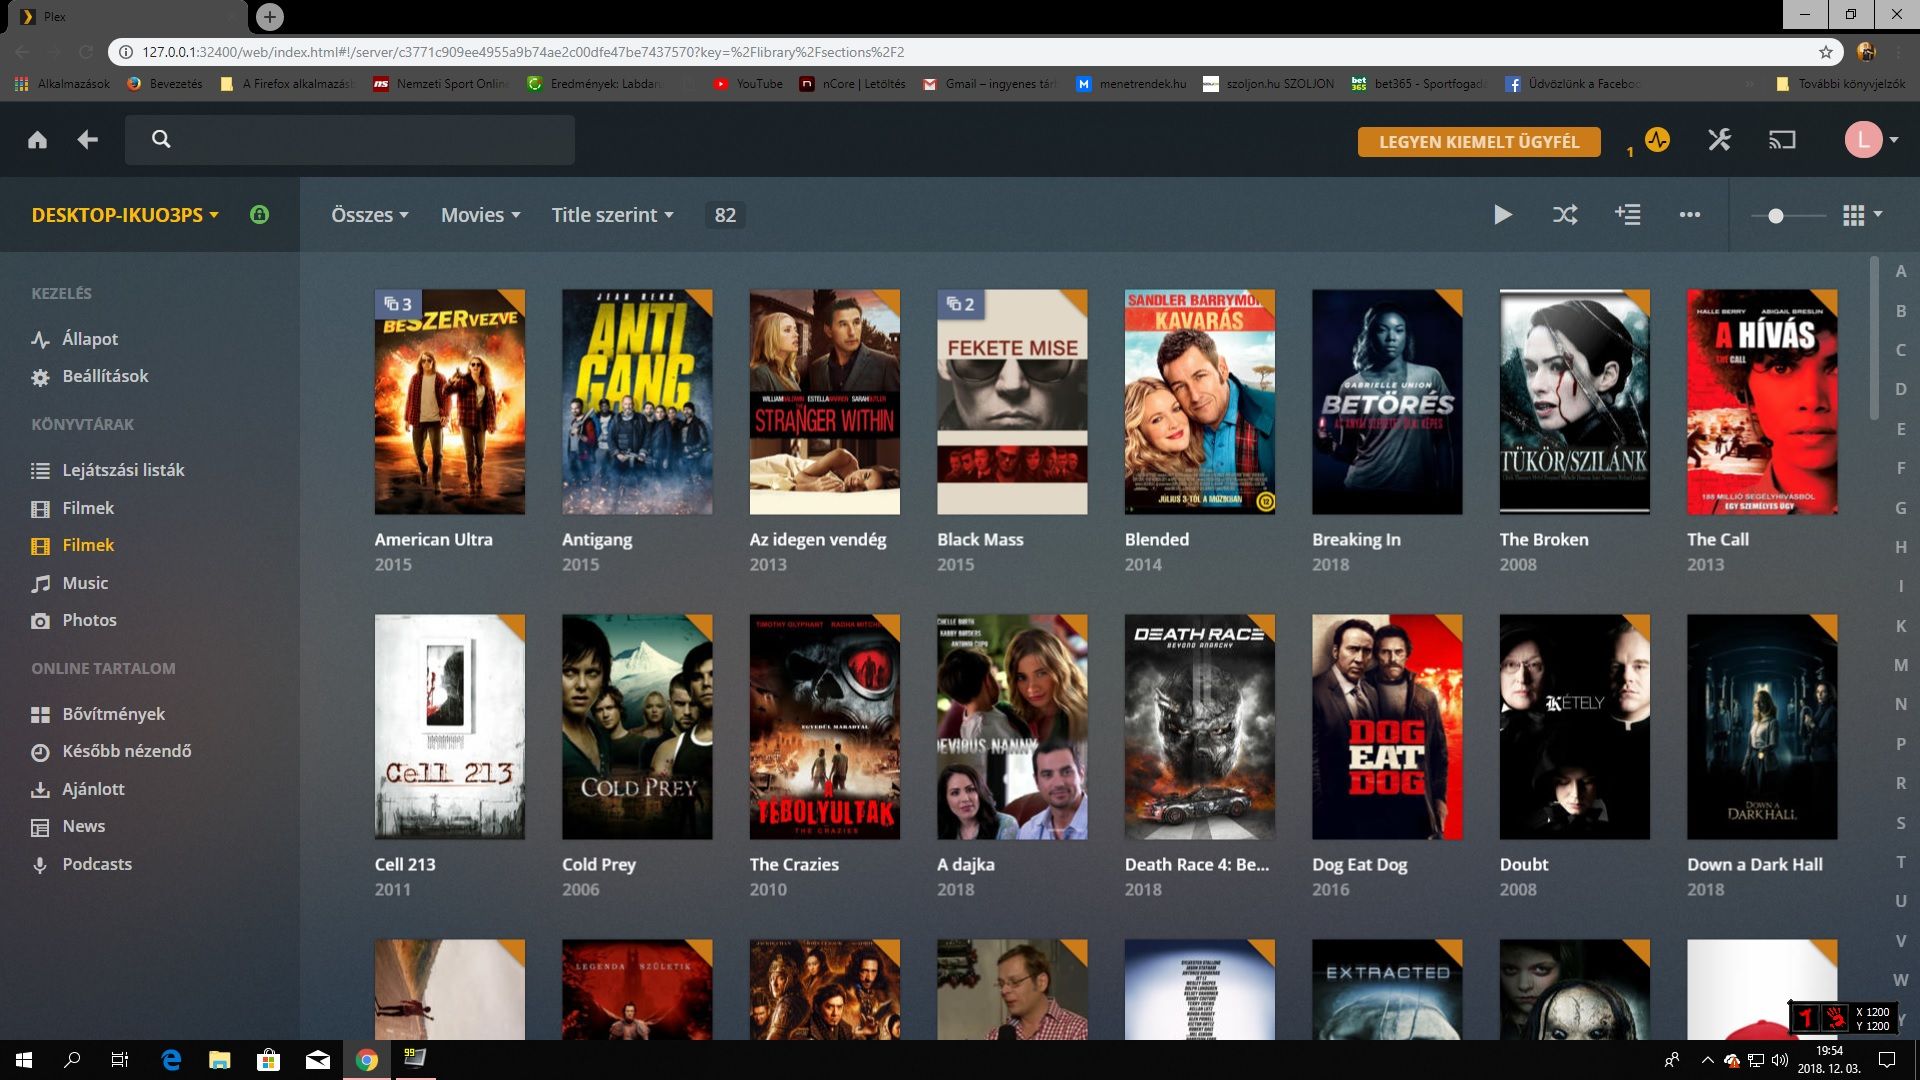Click the library vertical scrollbar
The width and height of the screenshot is (1920, 1080).
pyautogui.click(x=1874, y=338)
